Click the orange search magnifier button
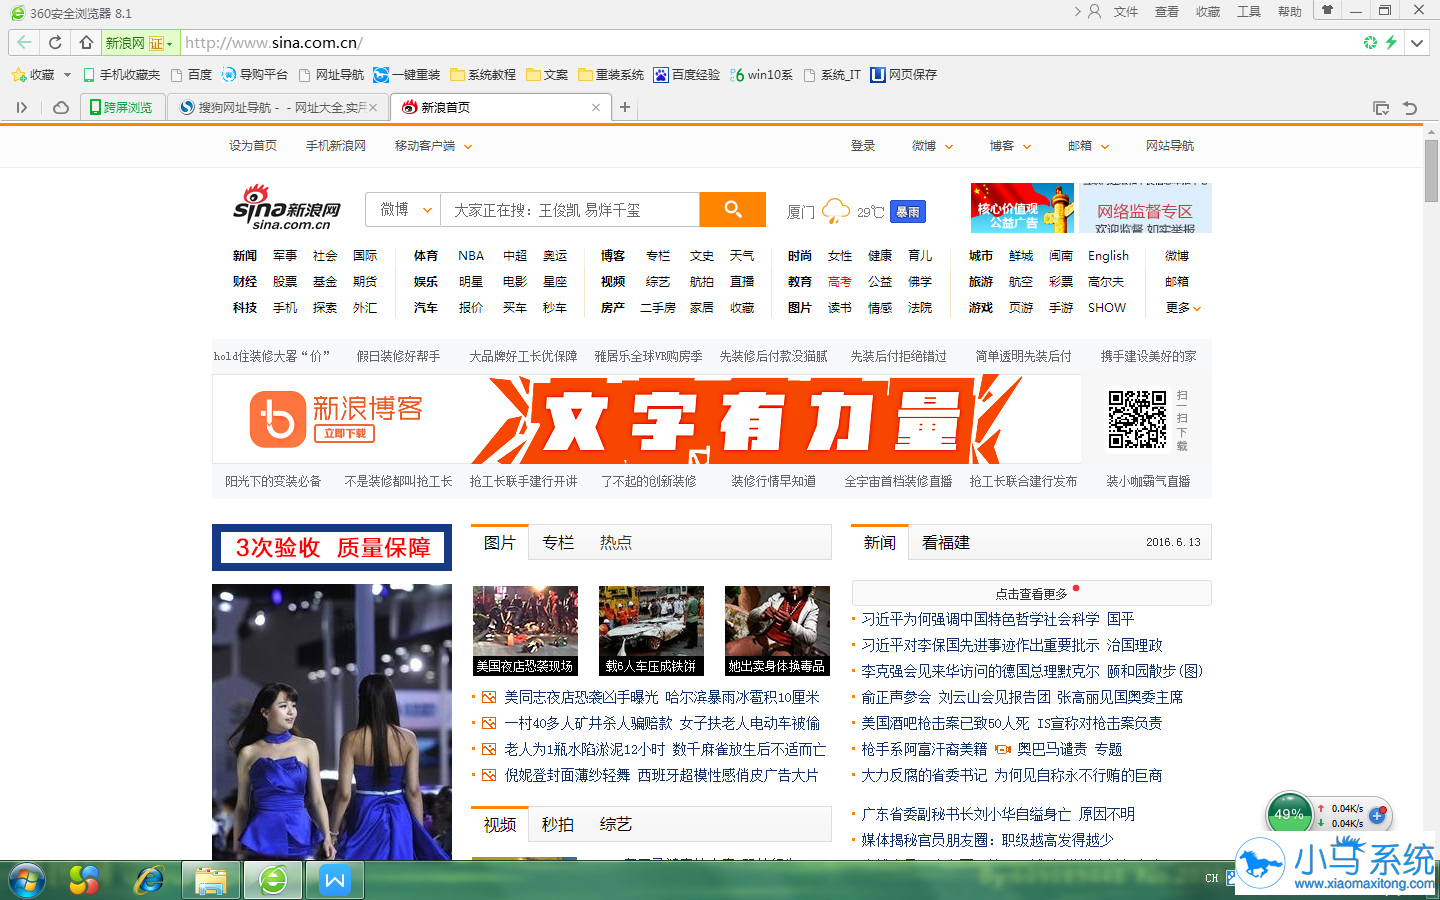 (733, 210)
